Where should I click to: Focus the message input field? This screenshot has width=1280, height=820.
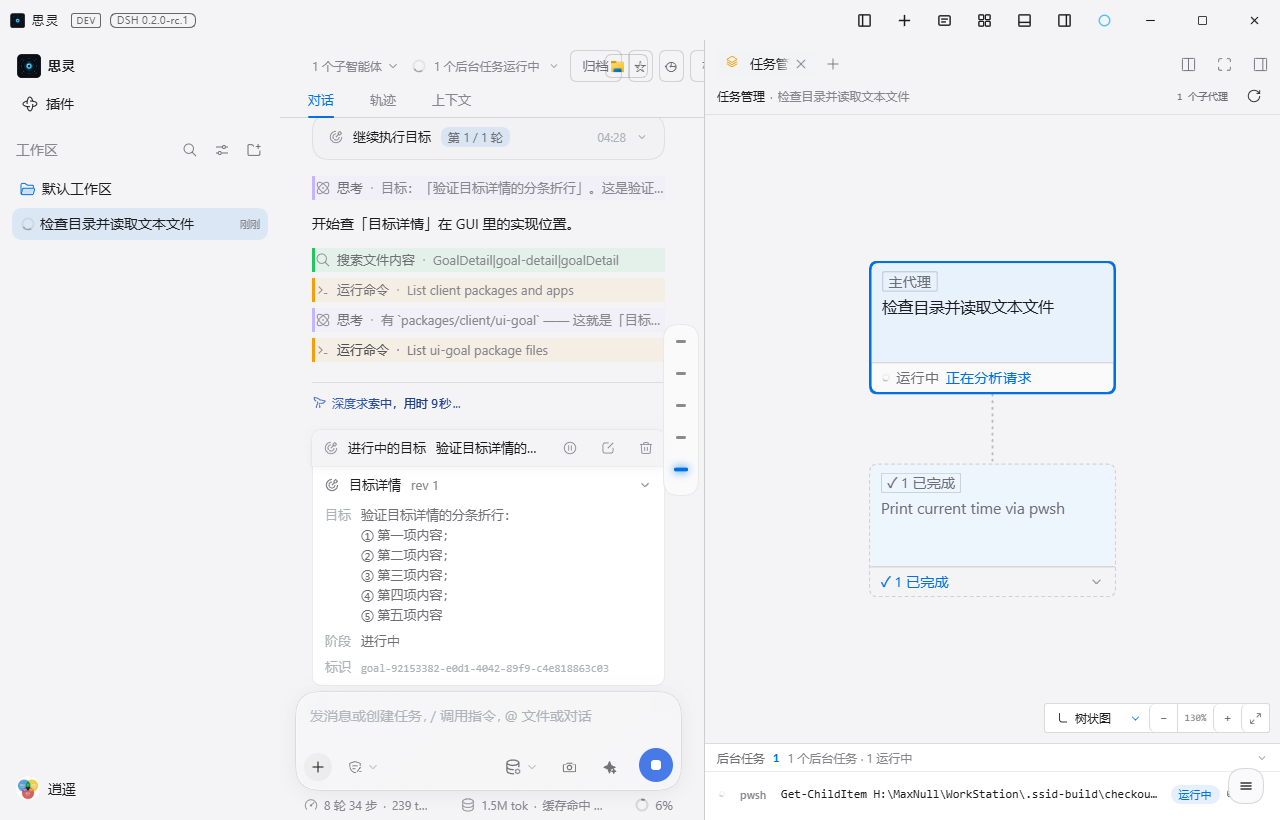[488, 716]
